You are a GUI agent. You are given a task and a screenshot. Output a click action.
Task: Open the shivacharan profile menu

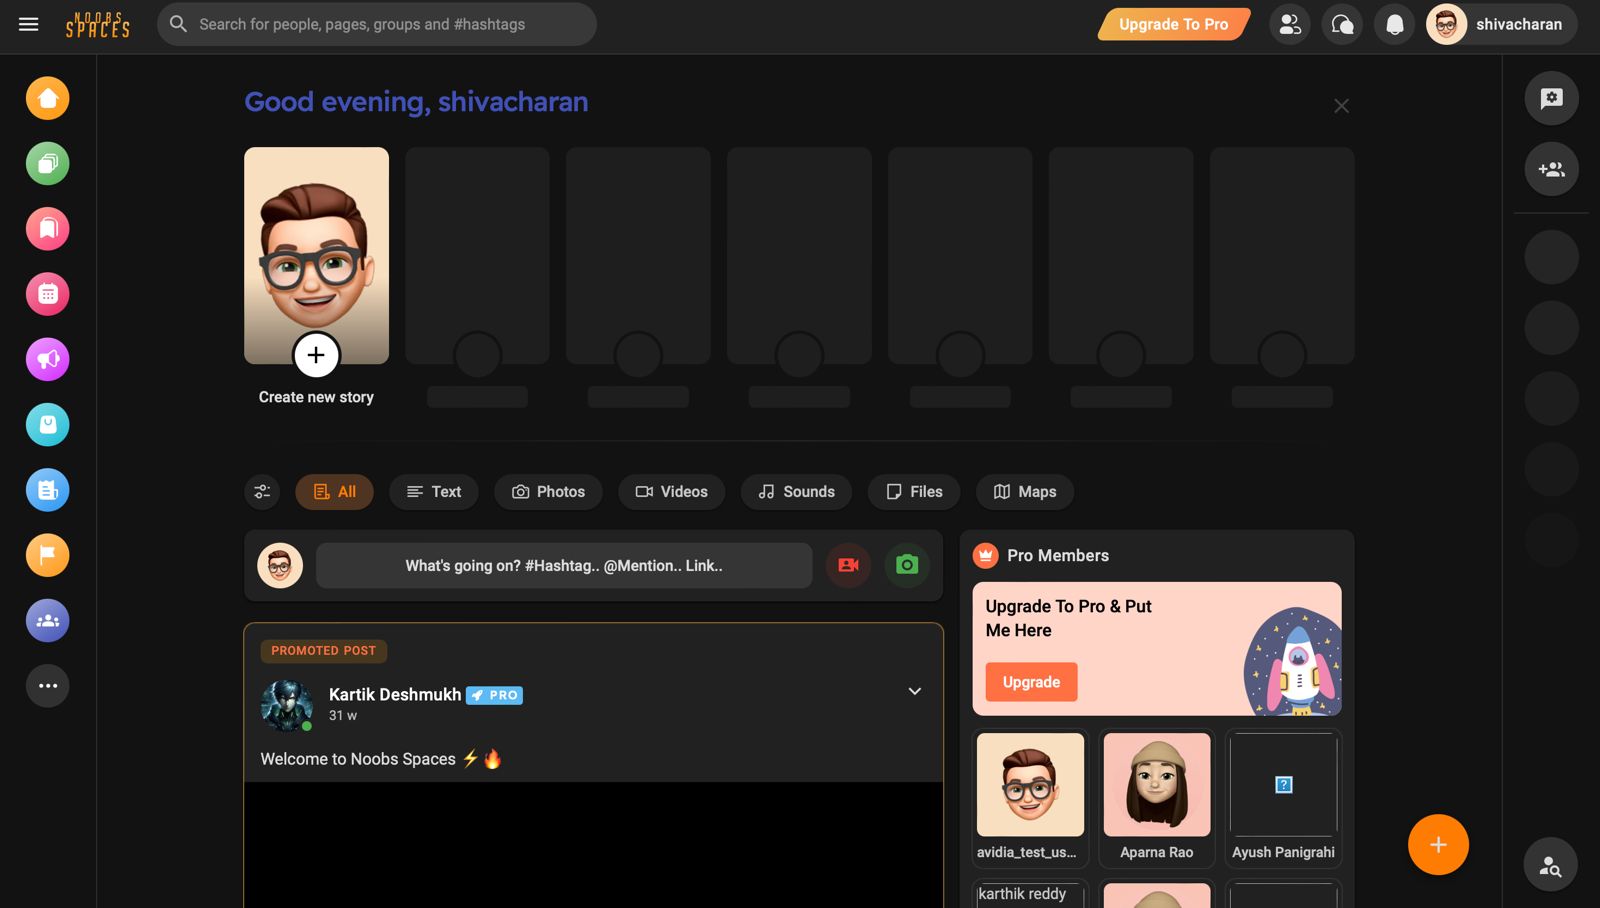click(1500, 24)
